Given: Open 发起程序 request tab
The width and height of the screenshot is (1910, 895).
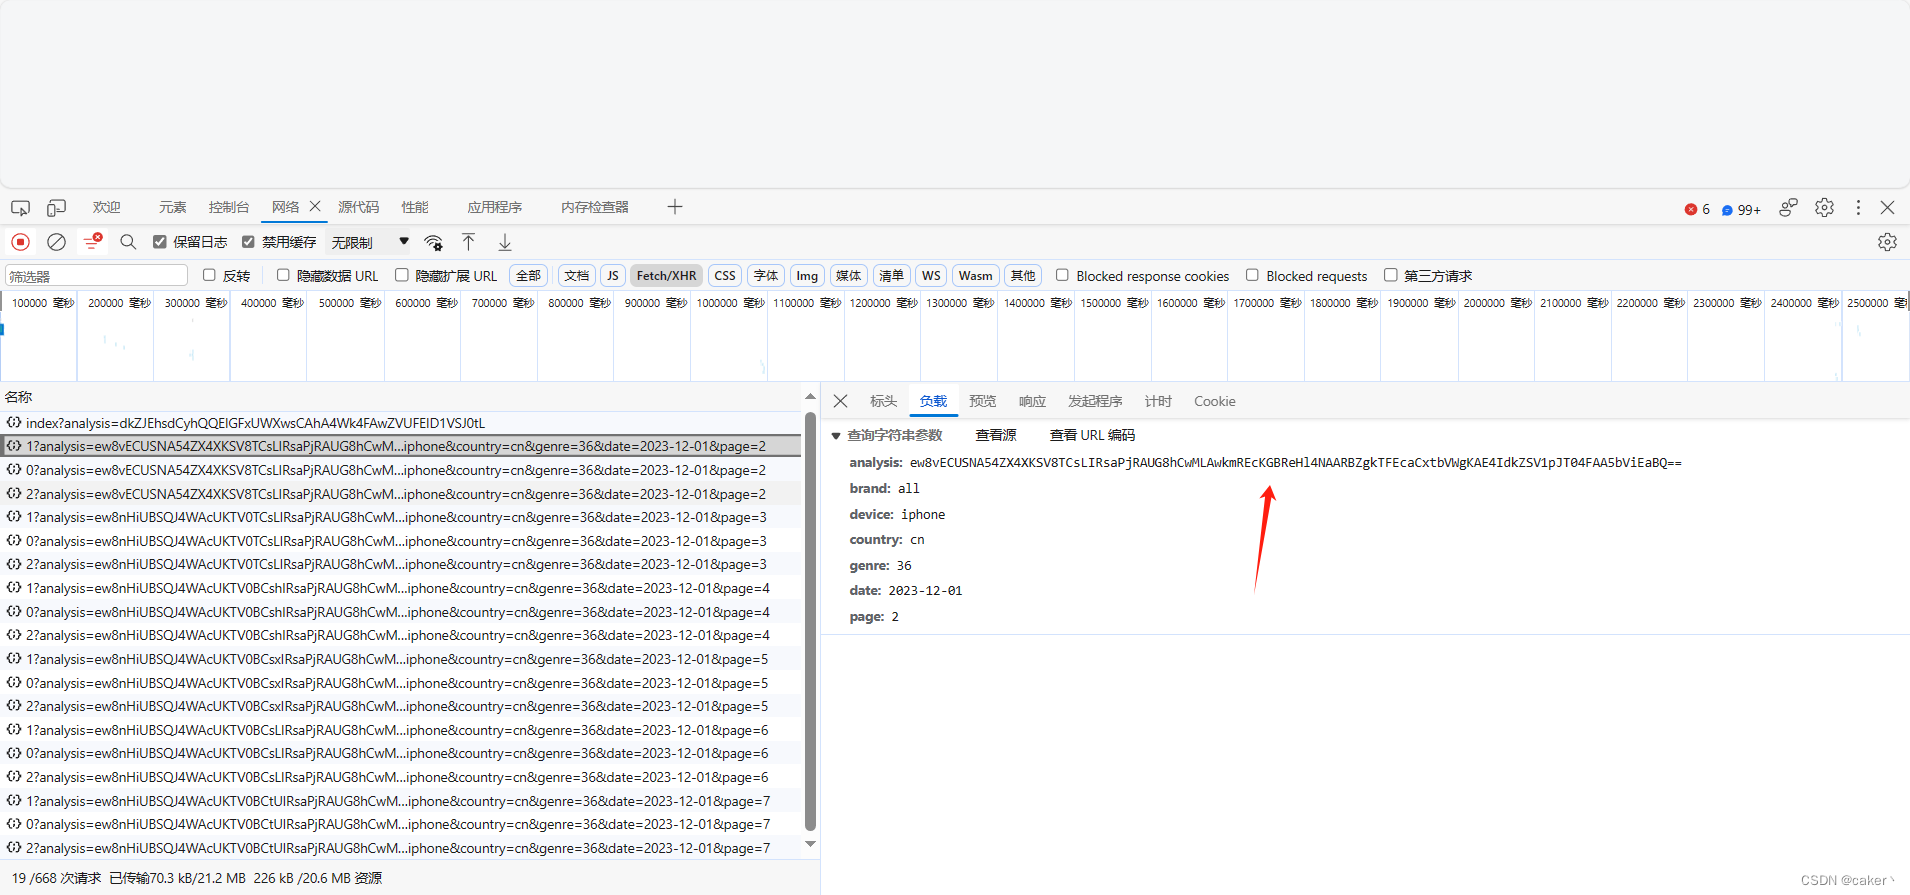Looking at the screenshot, I should coord(1095,401).
